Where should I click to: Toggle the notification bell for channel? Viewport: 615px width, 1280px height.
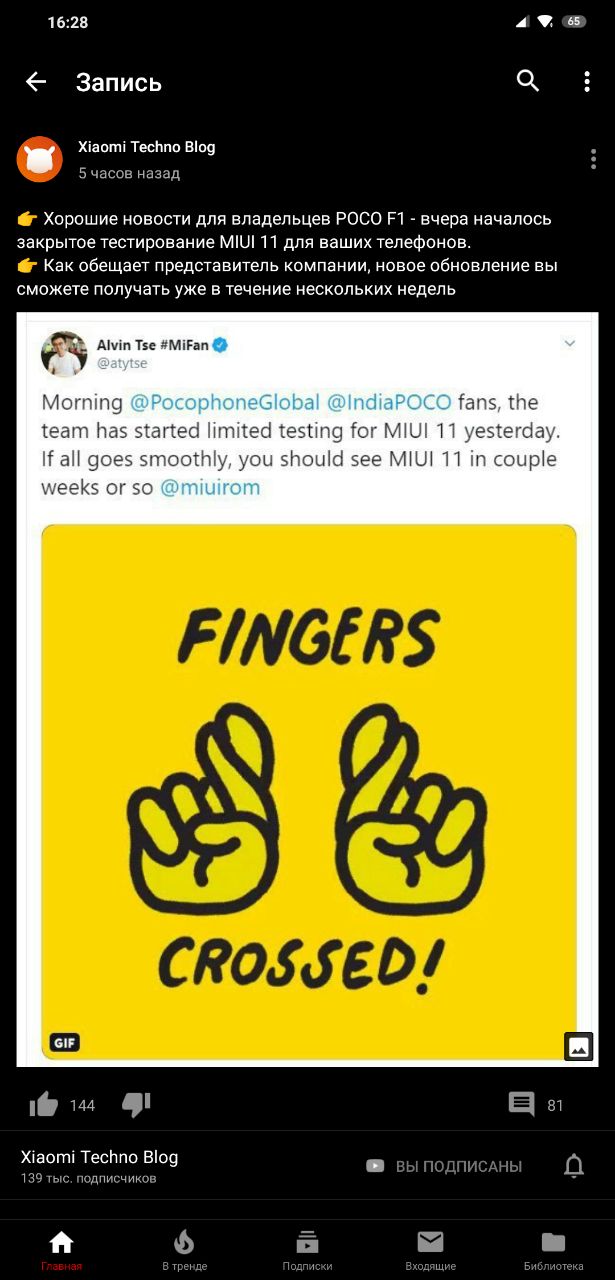click(x=574, y=1165)
